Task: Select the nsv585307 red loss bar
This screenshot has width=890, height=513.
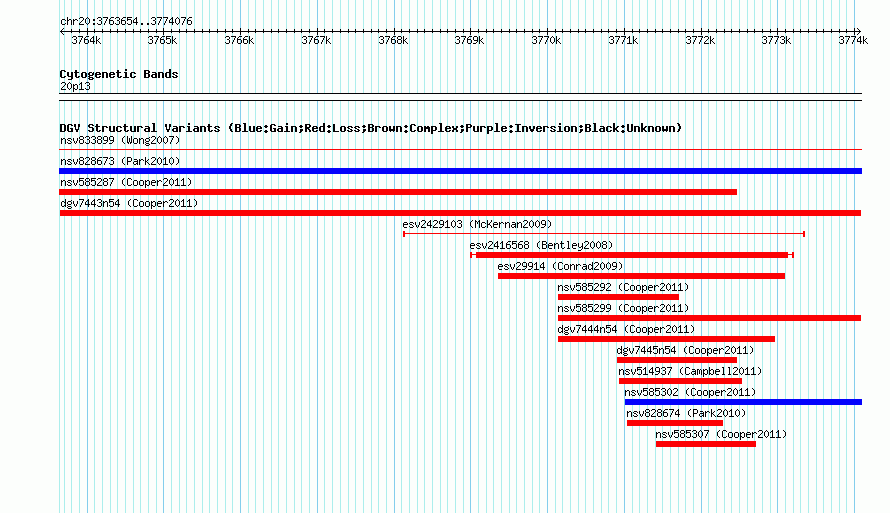Action: pyautogui.click(x=706, y=444)
